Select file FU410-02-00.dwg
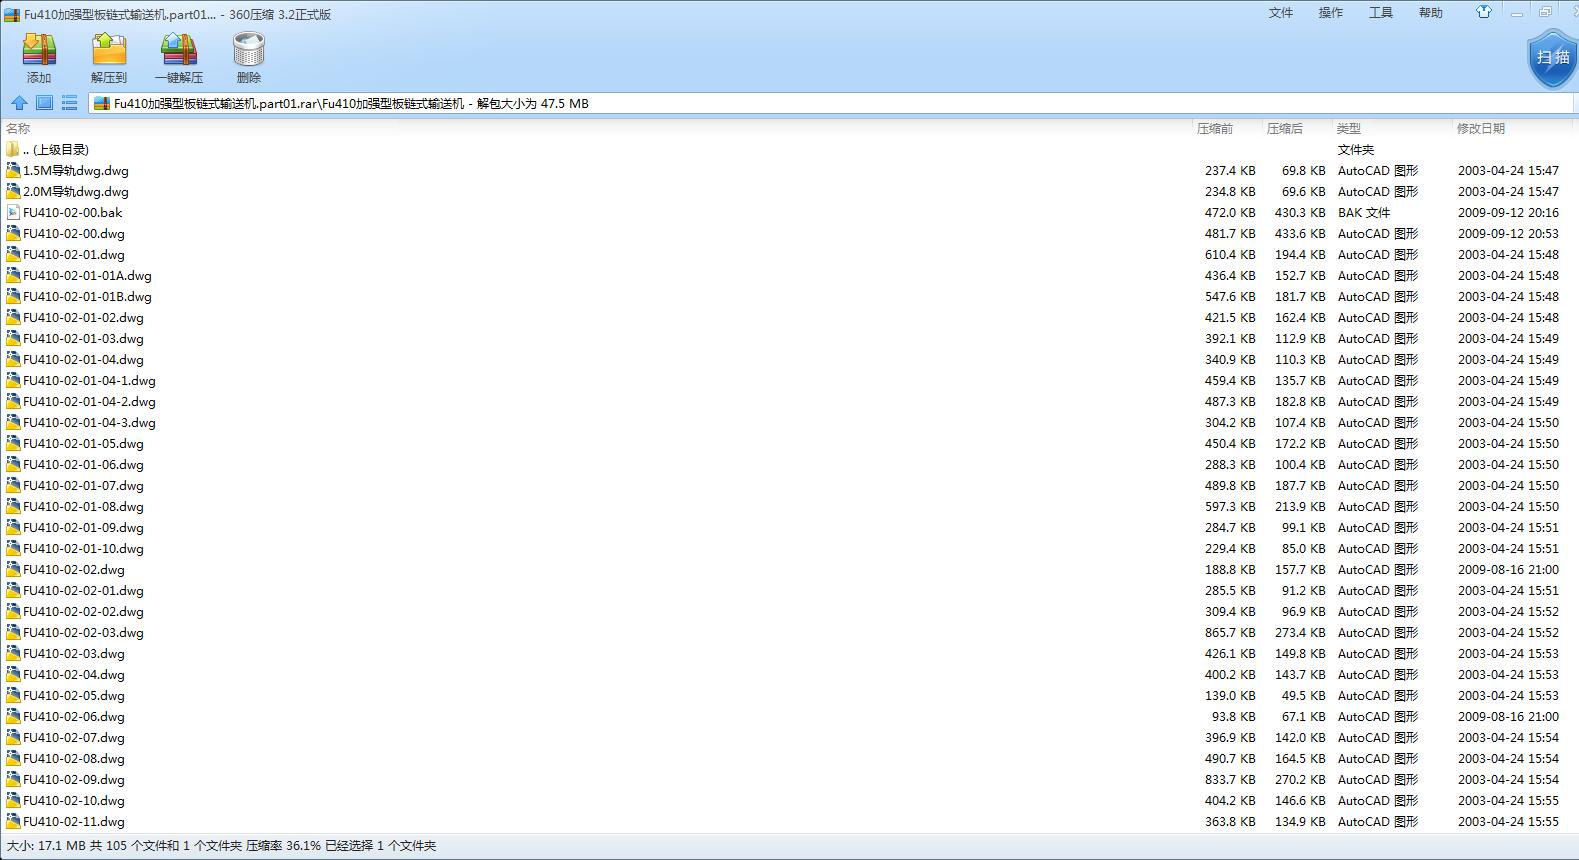 pos(74,234)
